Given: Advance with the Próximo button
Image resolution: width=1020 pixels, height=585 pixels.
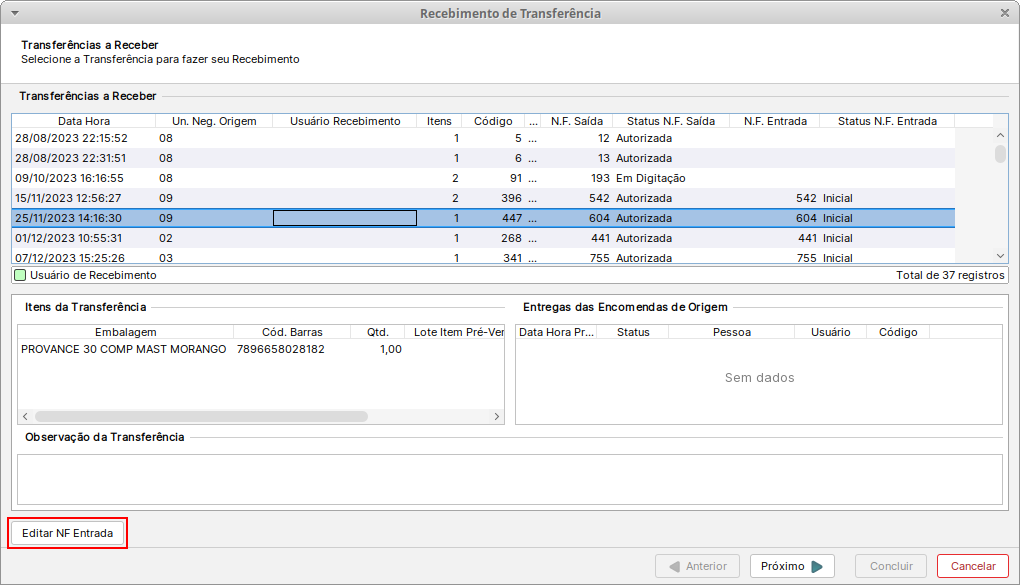Looking at the screenshot, I should click(792, 566).
